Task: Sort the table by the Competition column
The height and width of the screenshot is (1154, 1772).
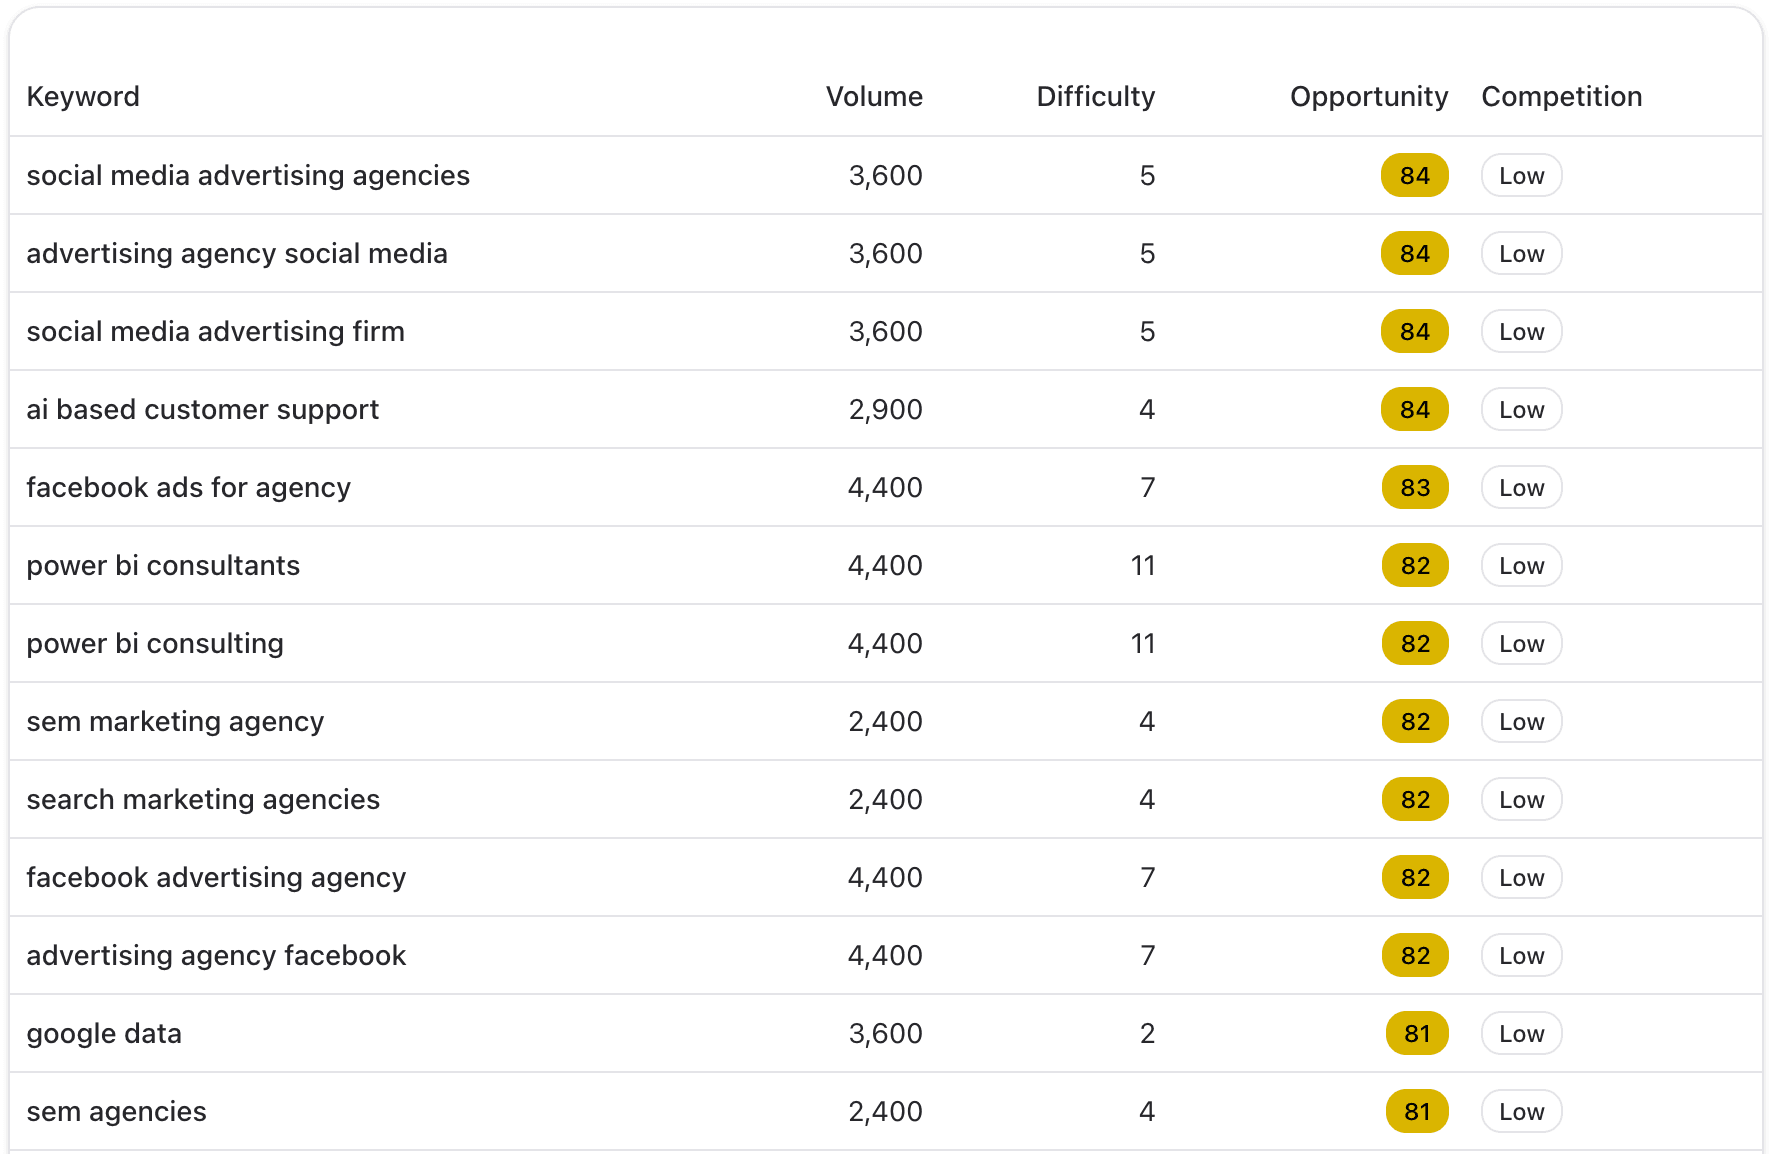Action: 1561,96
